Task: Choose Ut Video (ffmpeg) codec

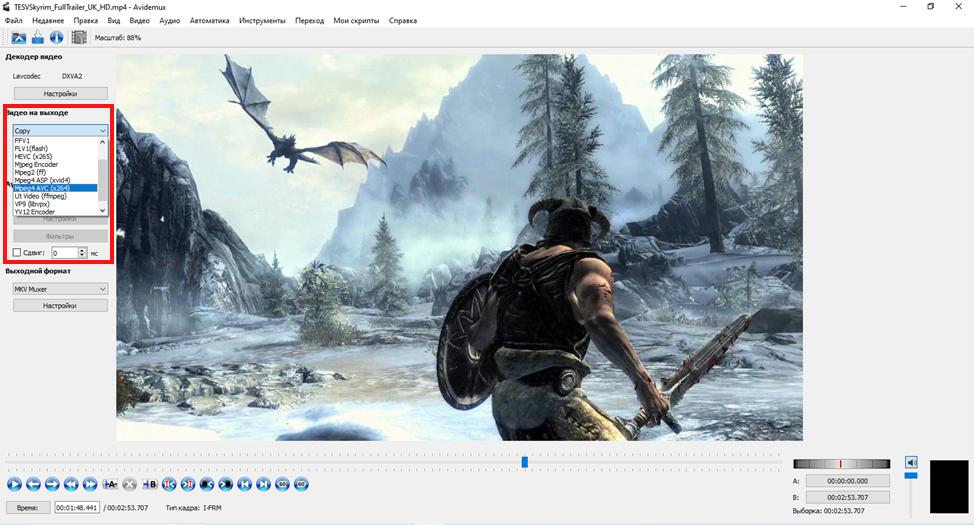Action: [55, 196]
